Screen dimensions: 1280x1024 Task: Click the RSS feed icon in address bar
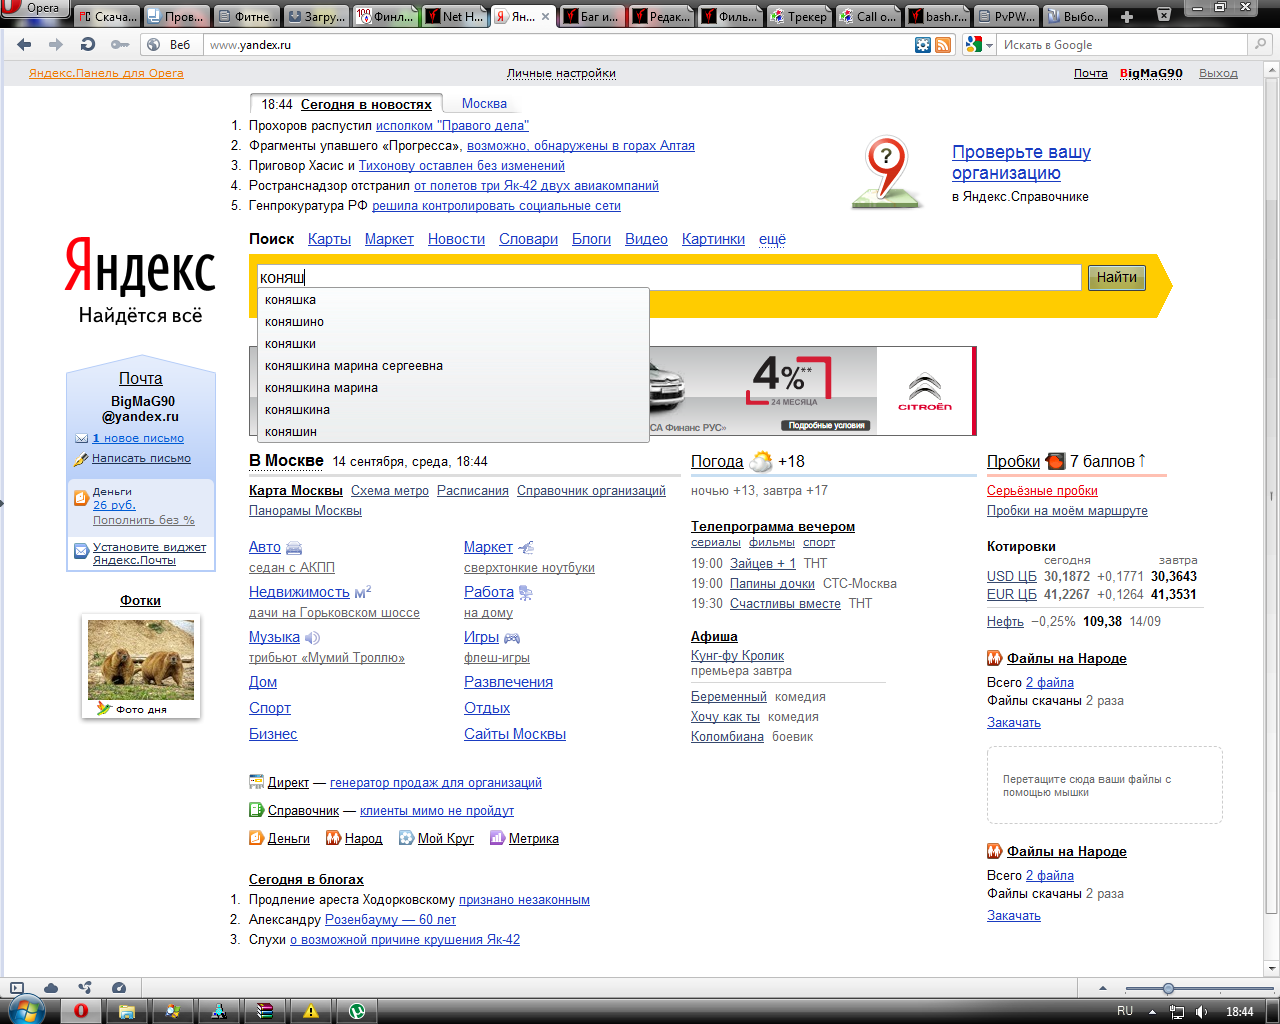point(943,45)
